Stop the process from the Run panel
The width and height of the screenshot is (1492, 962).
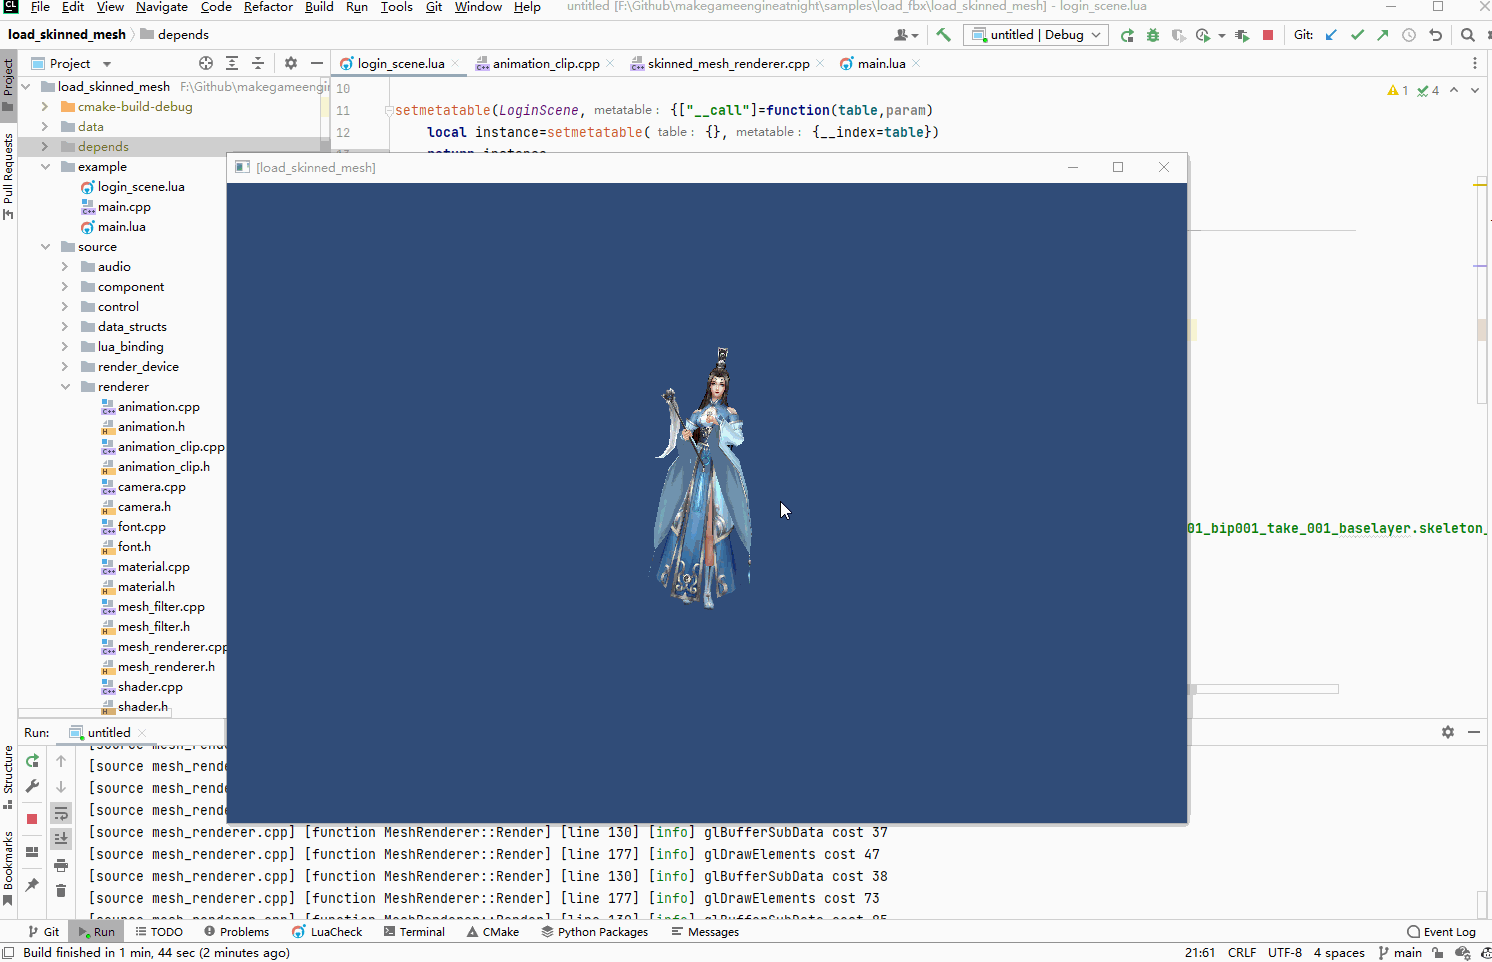click(x=32, y=819)
